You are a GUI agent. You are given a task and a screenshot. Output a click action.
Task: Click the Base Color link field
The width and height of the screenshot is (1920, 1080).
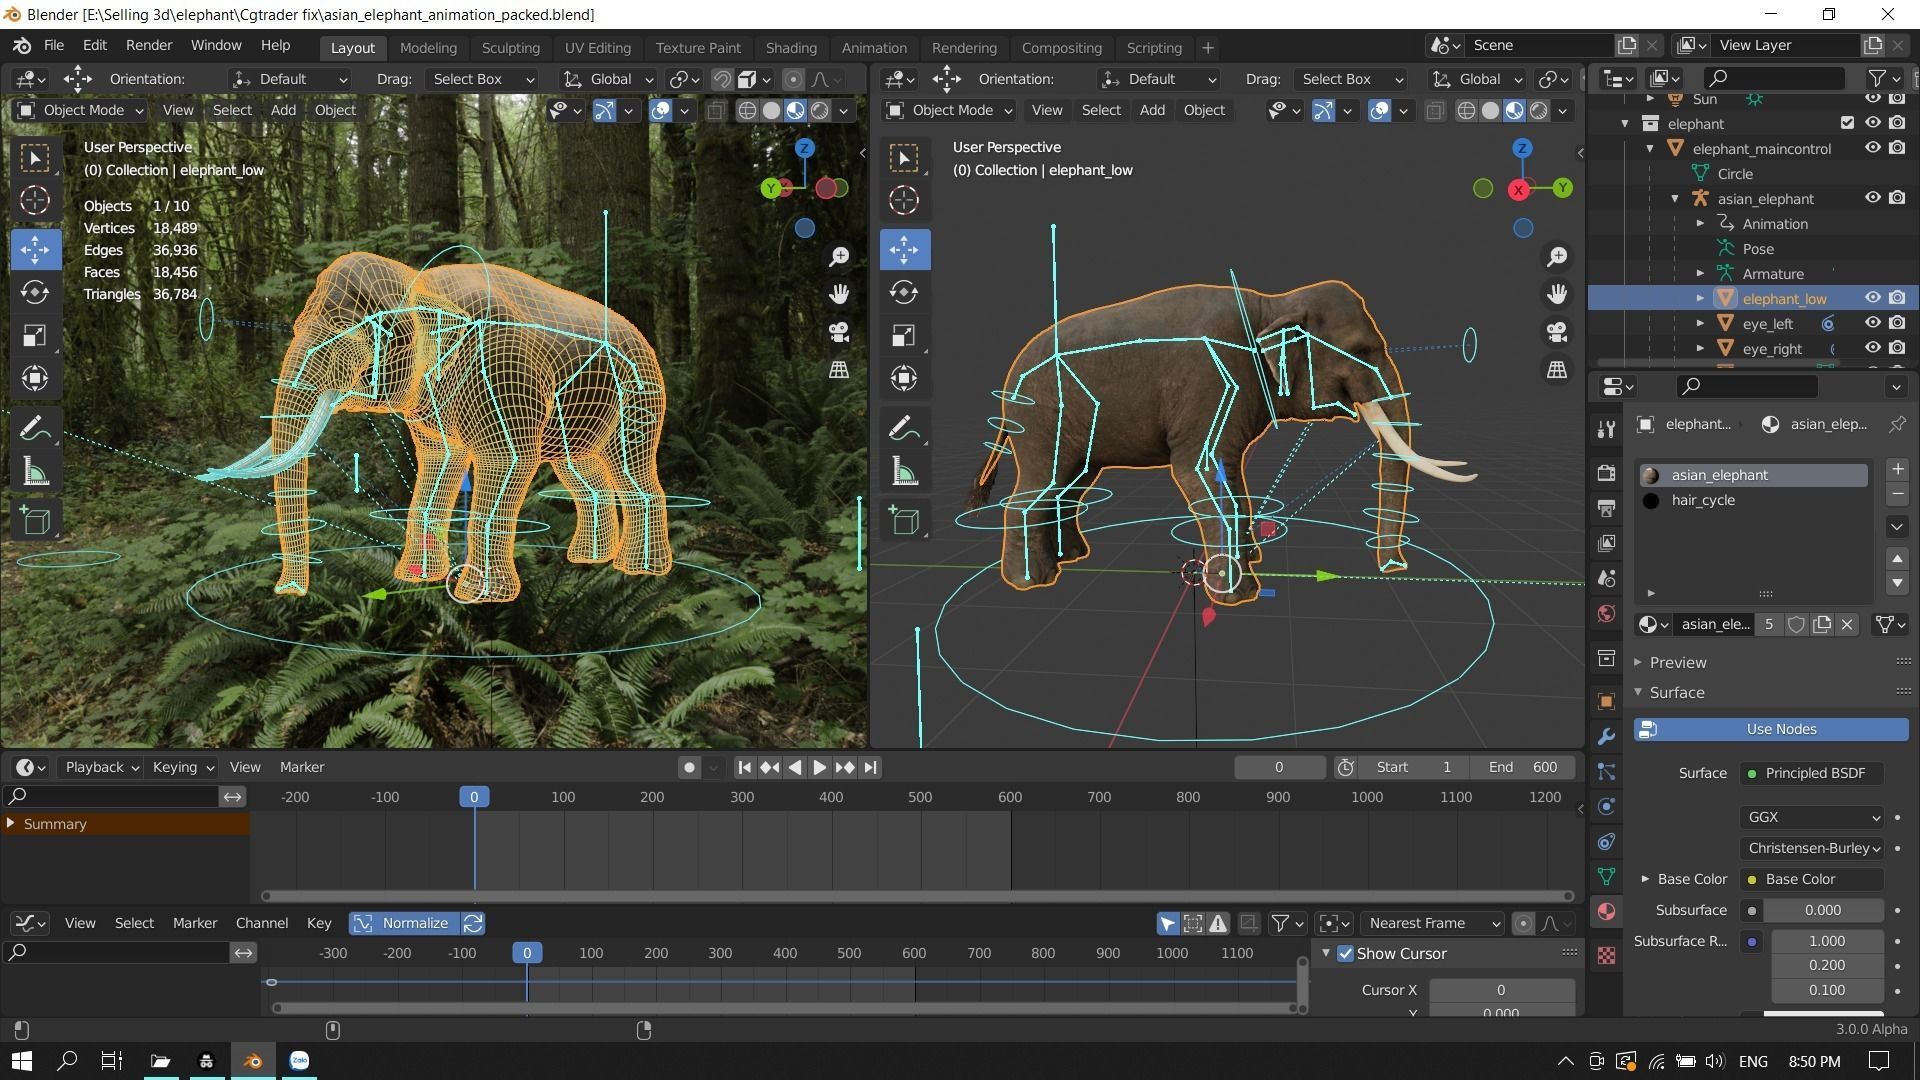1811,879
